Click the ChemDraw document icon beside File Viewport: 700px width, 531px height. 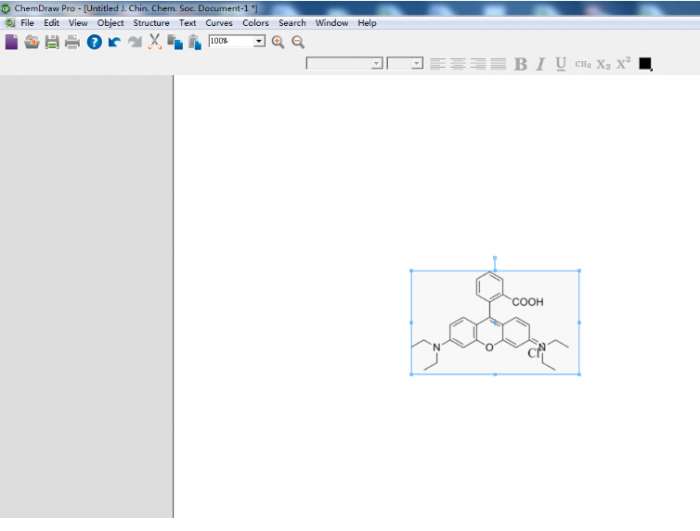(10, 23)
